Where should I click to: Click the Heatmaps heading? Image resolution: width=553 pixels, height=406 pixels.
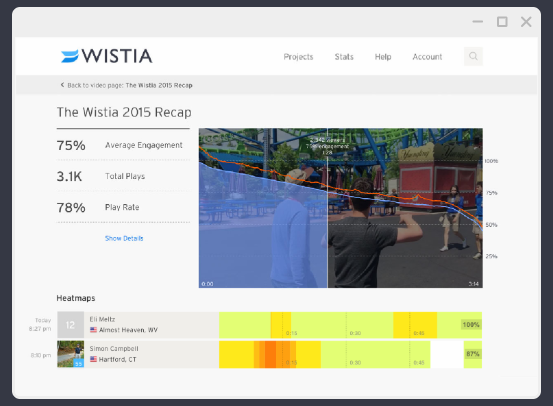click(76, 298)
